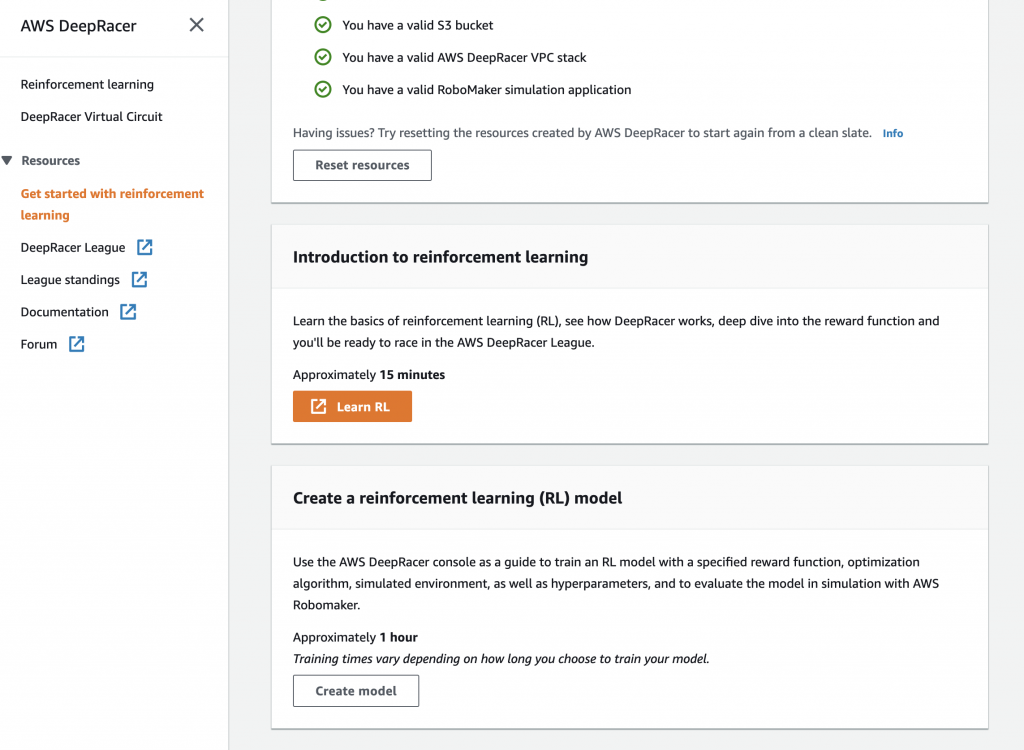Open the Reinforcement learning menu item

[x=87, y=84]
